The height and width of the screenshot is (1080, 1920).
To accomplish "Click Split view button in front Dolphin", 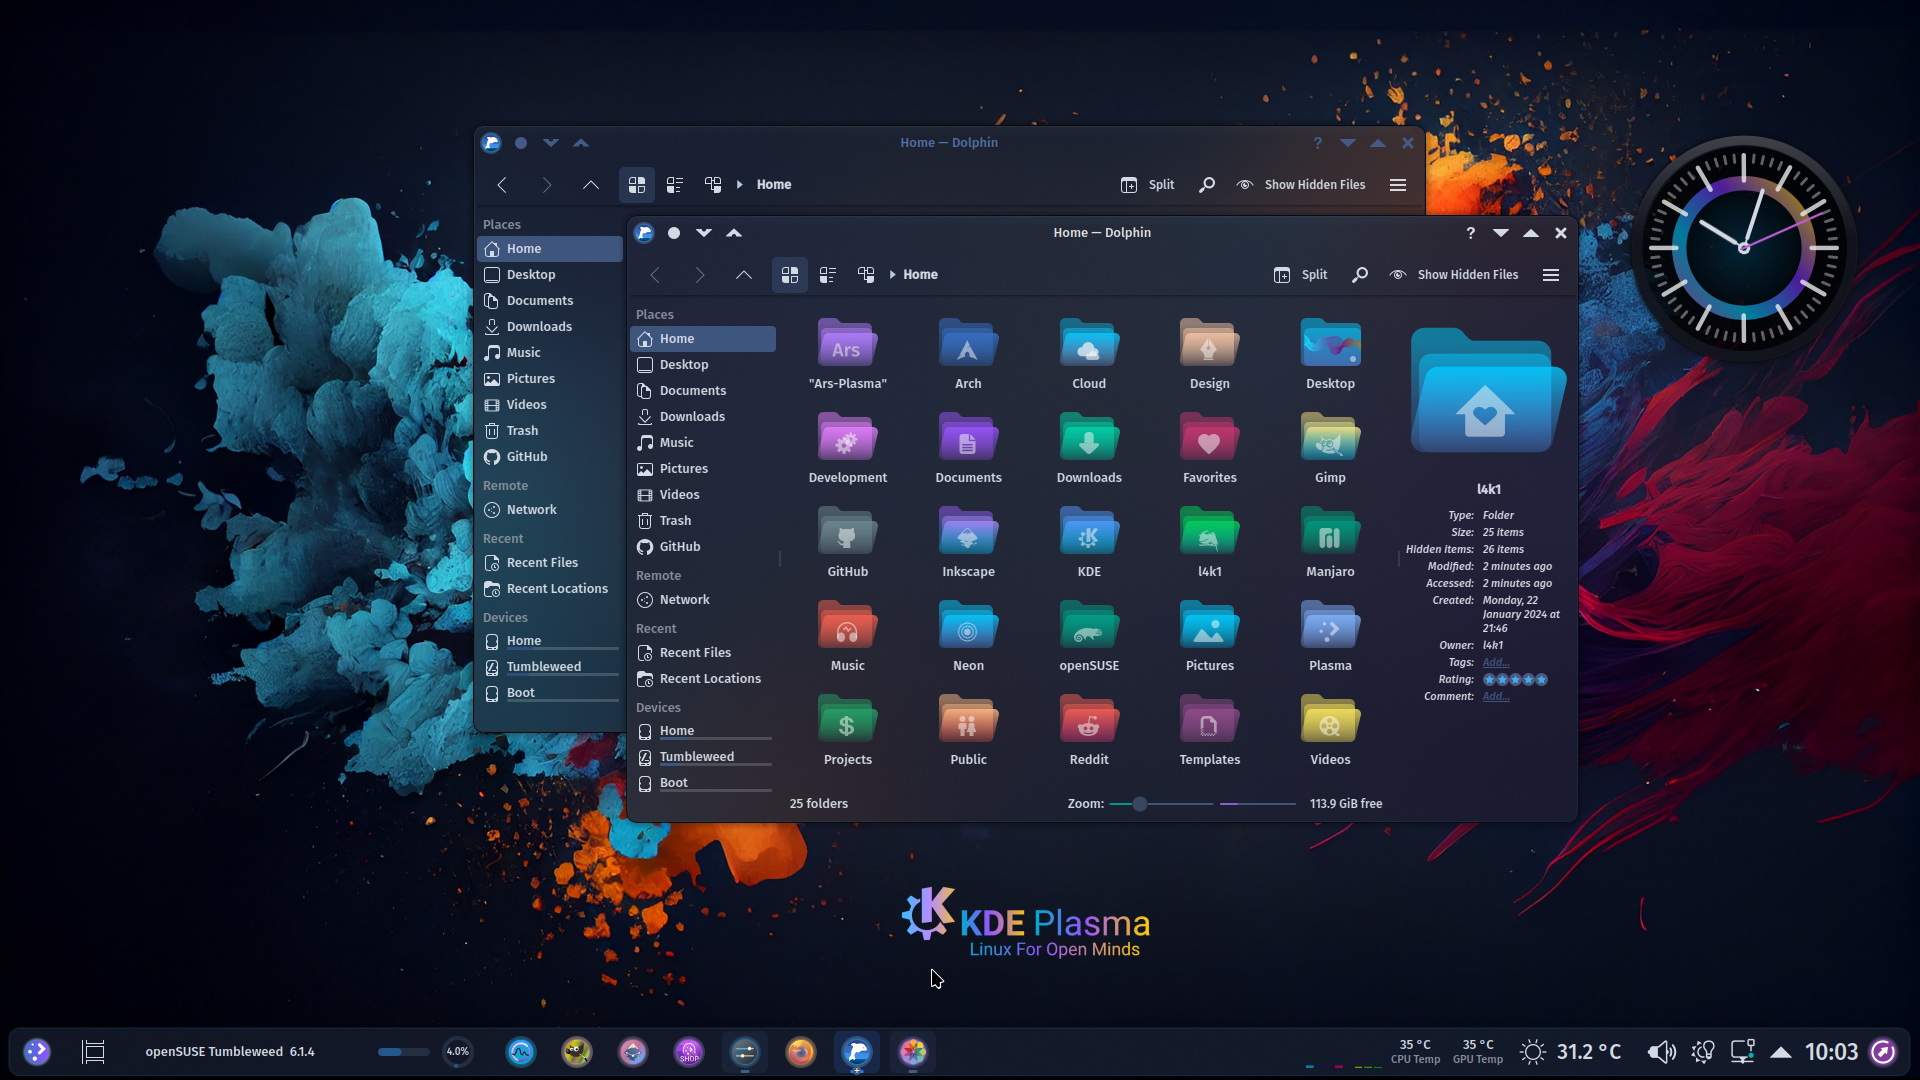I will [1300, 274].
